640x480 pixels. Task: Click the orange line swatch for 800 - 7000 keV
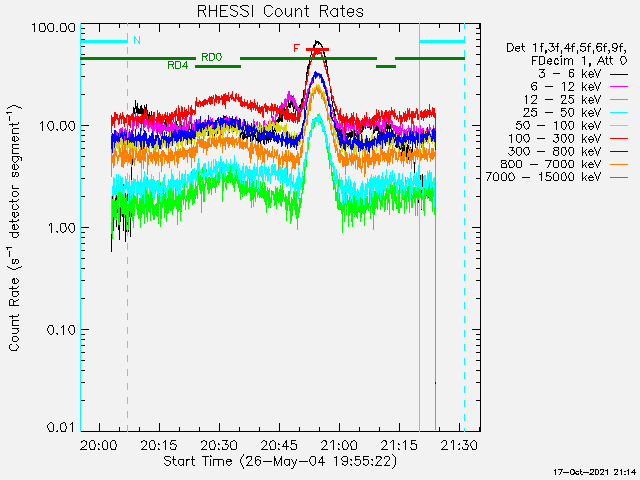619,164
